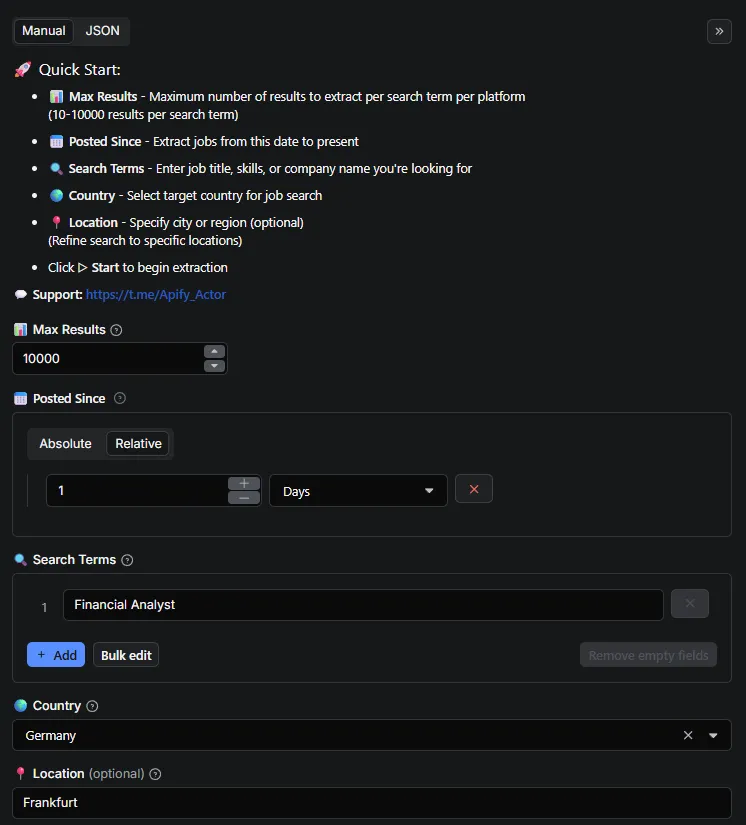Screen dimensions: 746x825
Task: Add a new search term
Action: coord(56,654)
